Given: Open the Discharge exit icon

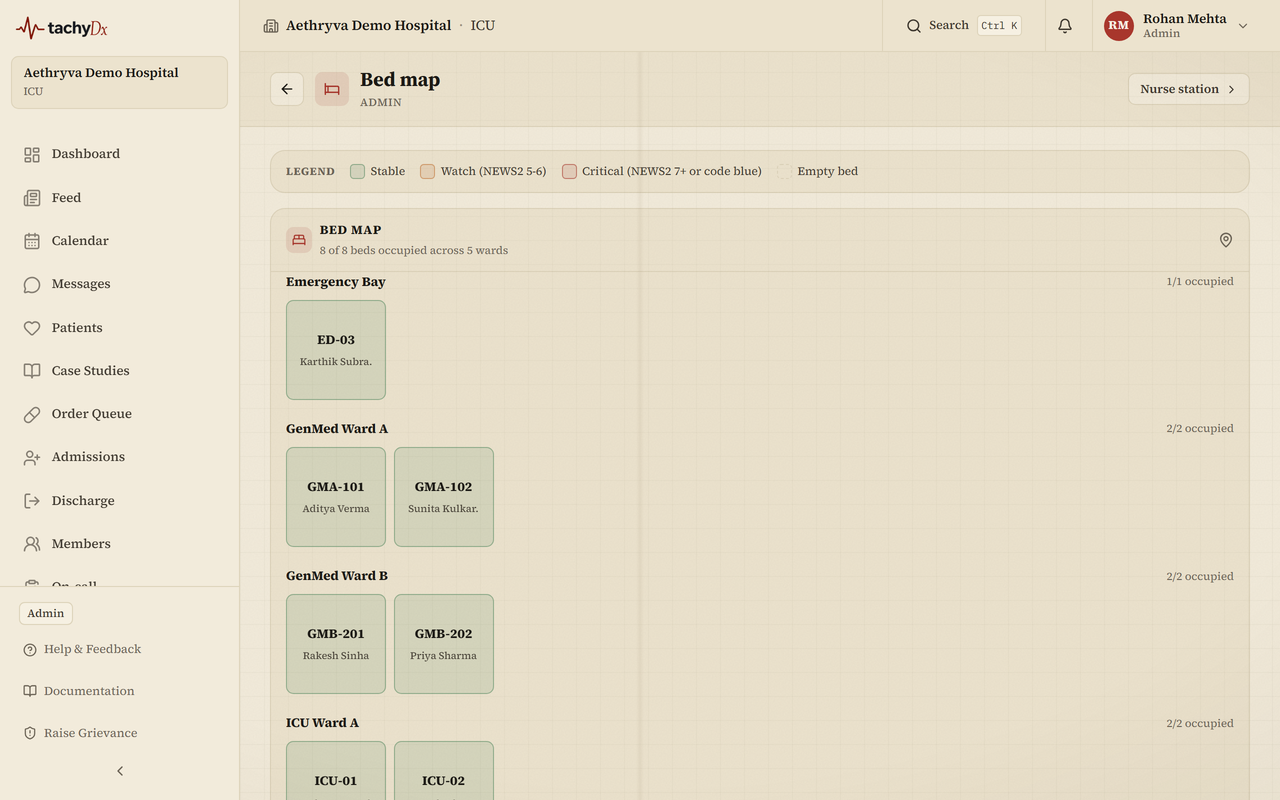Looking at the screenshot, I should tap(32, 501).
